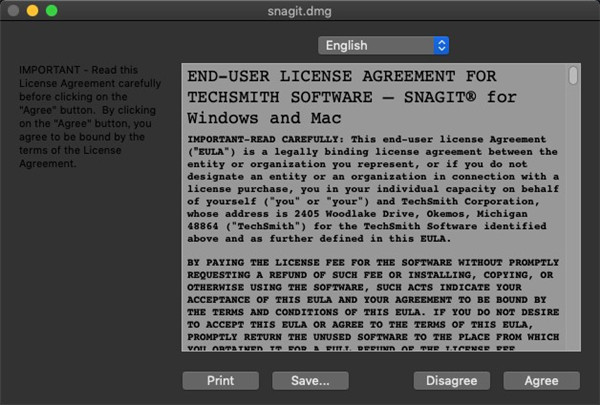This screenshot has width=600, height=405.
Task: Open the English language dropdown
Action: point(383,46)
